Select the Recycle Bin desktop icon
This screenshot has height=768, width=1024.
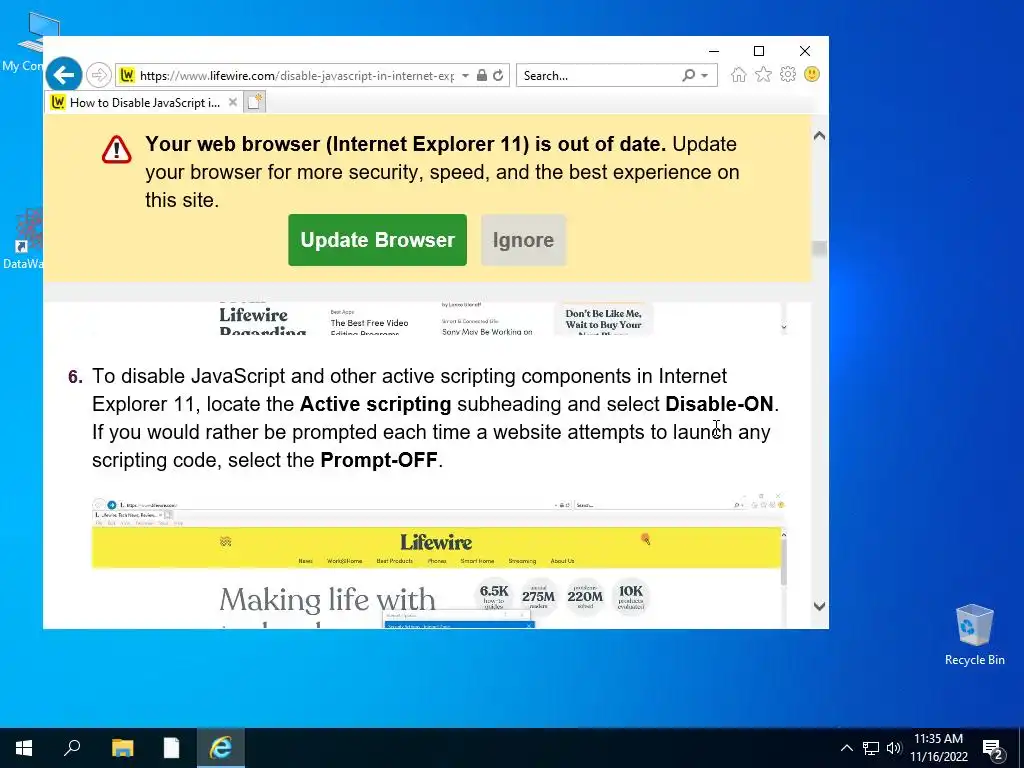pos(974,635)
